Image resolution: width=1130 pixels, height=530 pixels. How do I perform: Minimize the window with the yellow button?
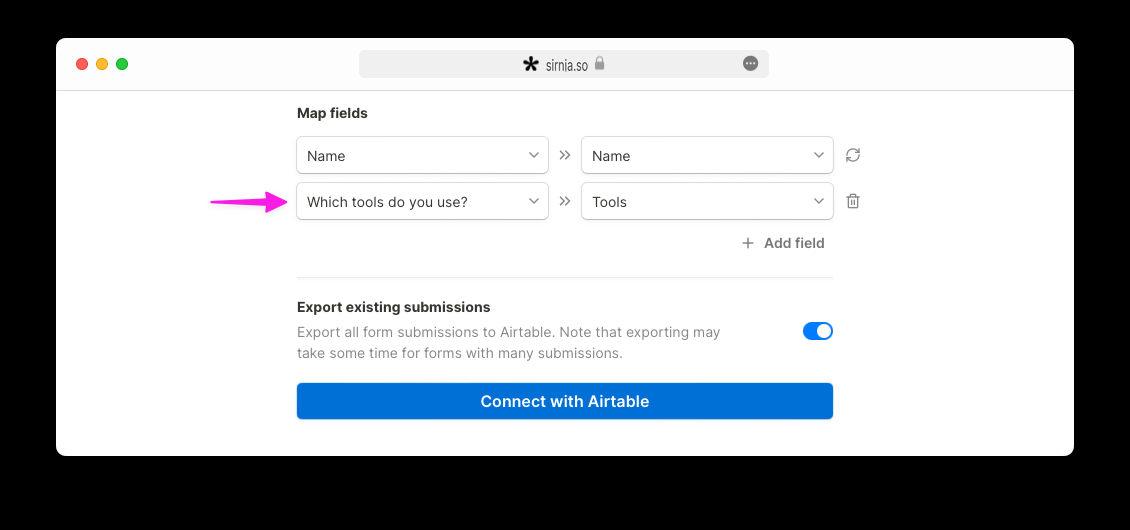point(102,64)
